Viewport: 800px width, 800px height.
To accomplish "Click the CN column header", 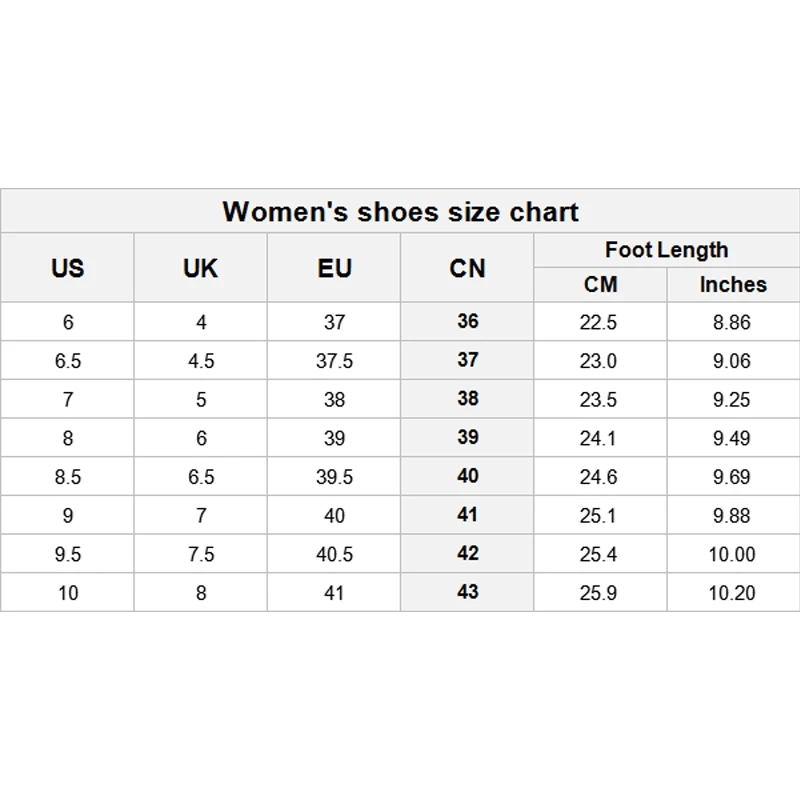I will [467, 268].
